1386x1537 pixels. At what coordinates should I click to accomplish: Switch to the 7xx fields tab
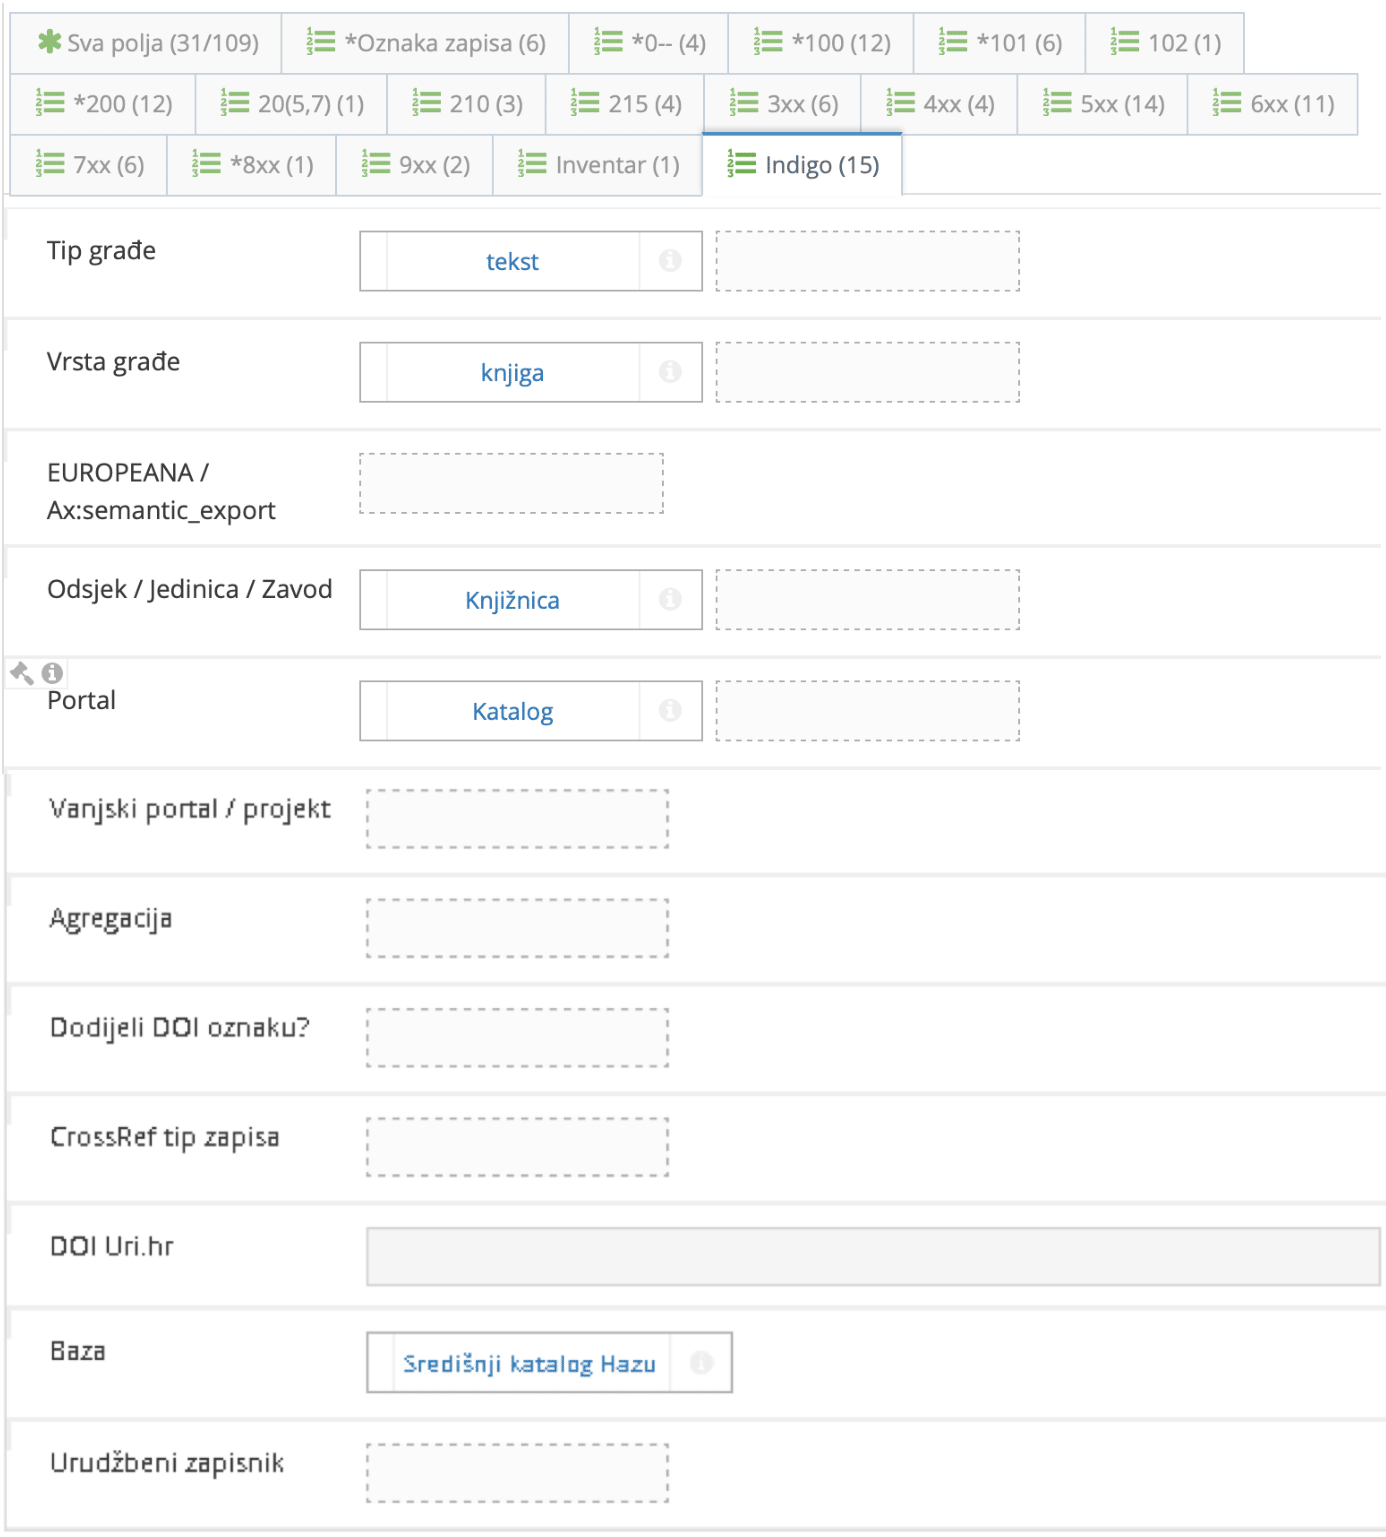coord(88,165)
